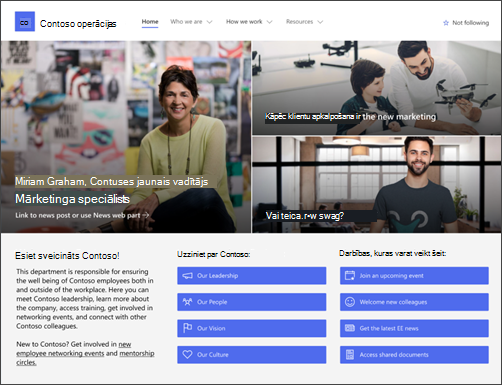Click the heart icon on Our Culture

(x=187, y=355)
